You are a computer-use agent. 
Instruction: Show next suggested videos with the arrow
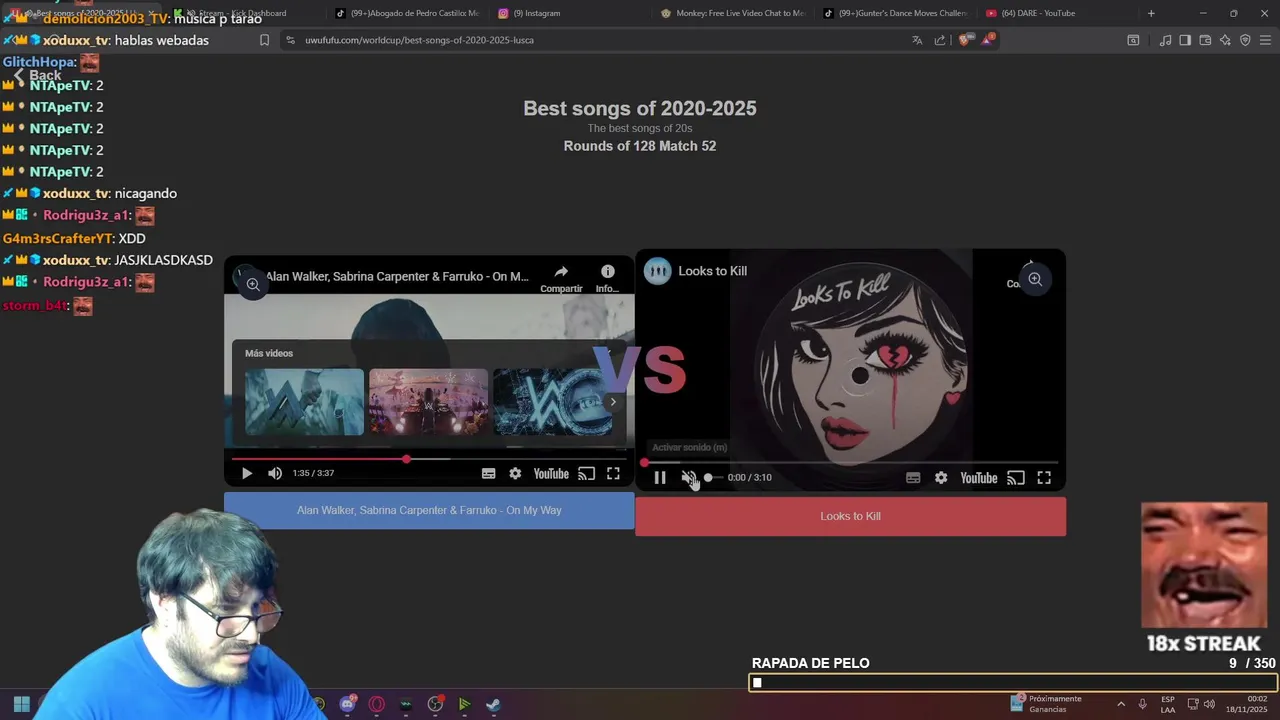pos(613,402)
